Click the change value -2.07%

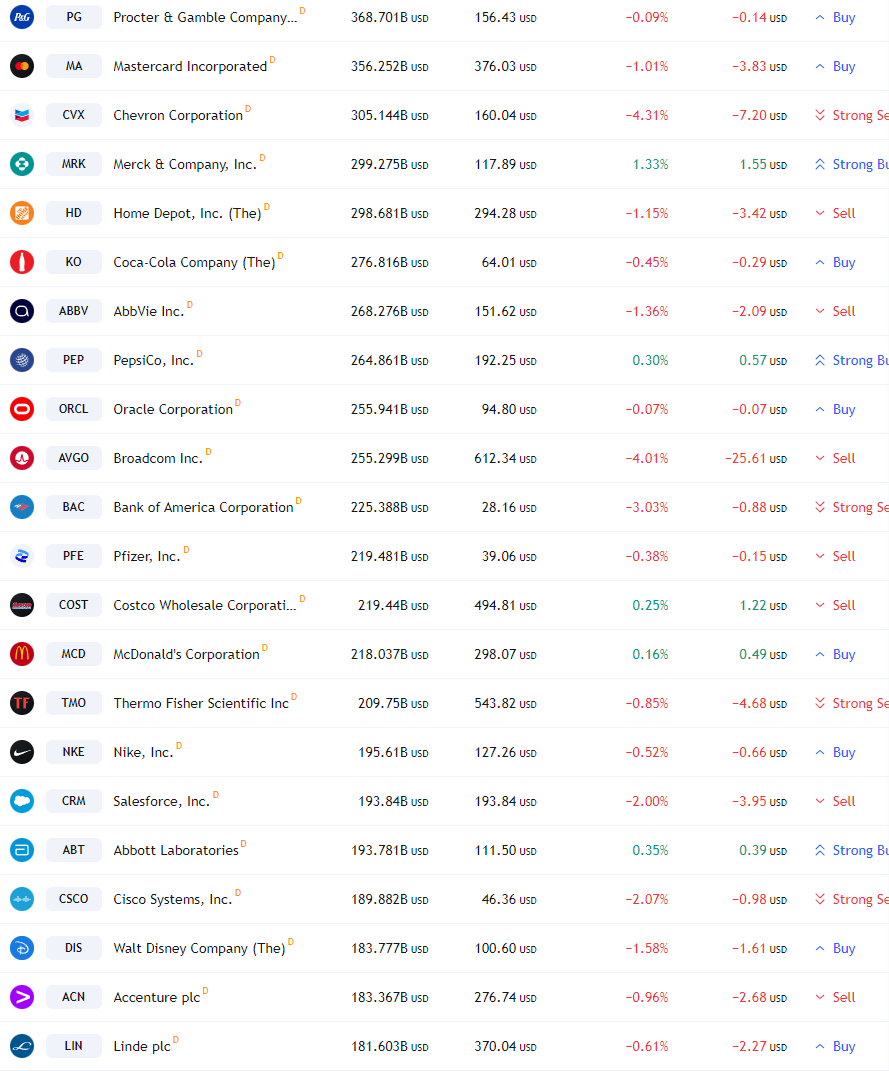[647, 899]
